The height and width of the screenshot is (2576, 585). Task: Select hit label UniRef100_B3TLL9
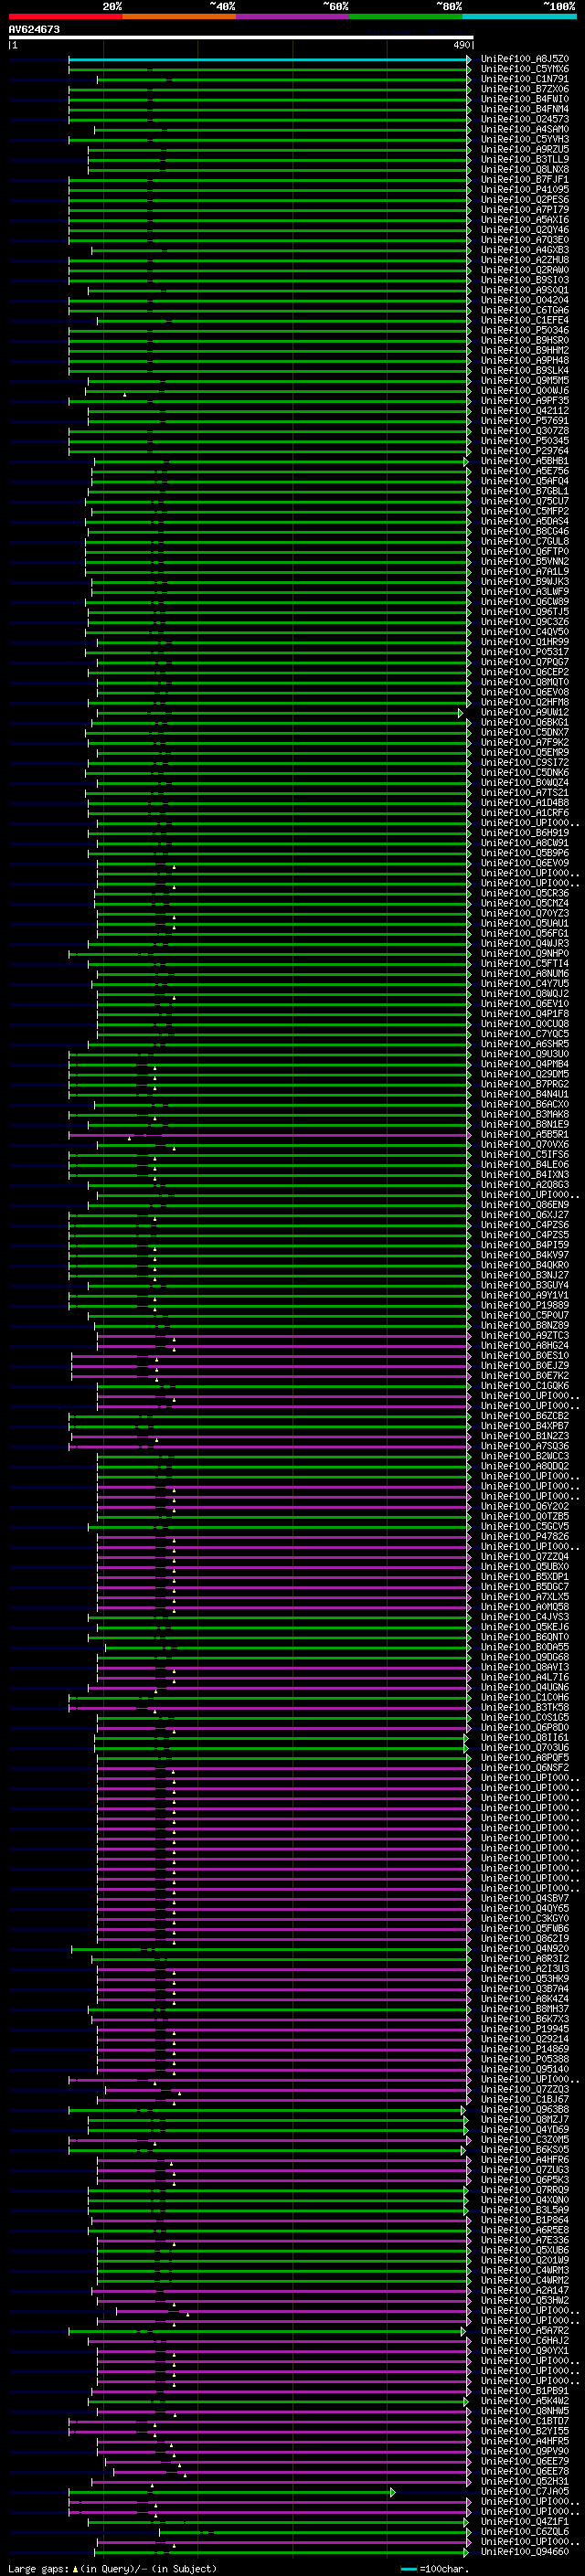[x=525, y=159]
